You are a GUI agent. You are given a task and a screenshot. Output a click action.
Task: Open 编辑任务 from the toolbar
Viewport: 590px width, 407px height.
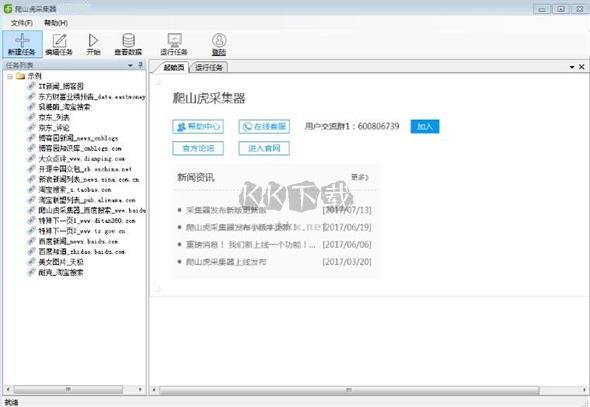tap(59, 44)
